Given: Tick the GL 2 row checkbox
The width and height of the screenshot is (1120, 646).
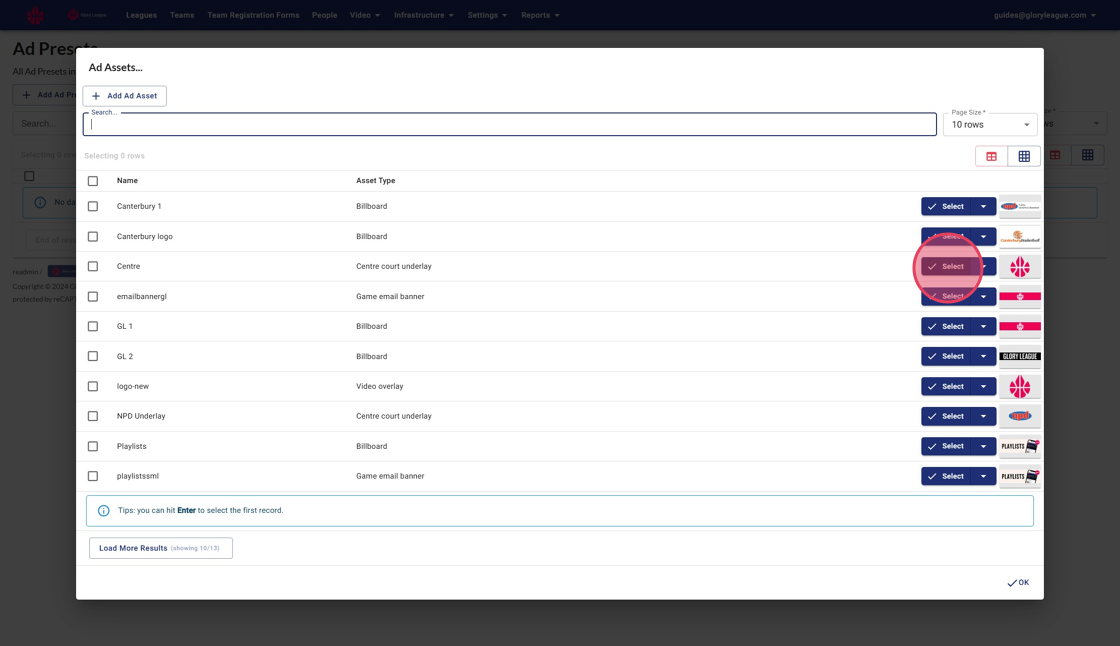Looking at the screenshot, I should 93,357.
